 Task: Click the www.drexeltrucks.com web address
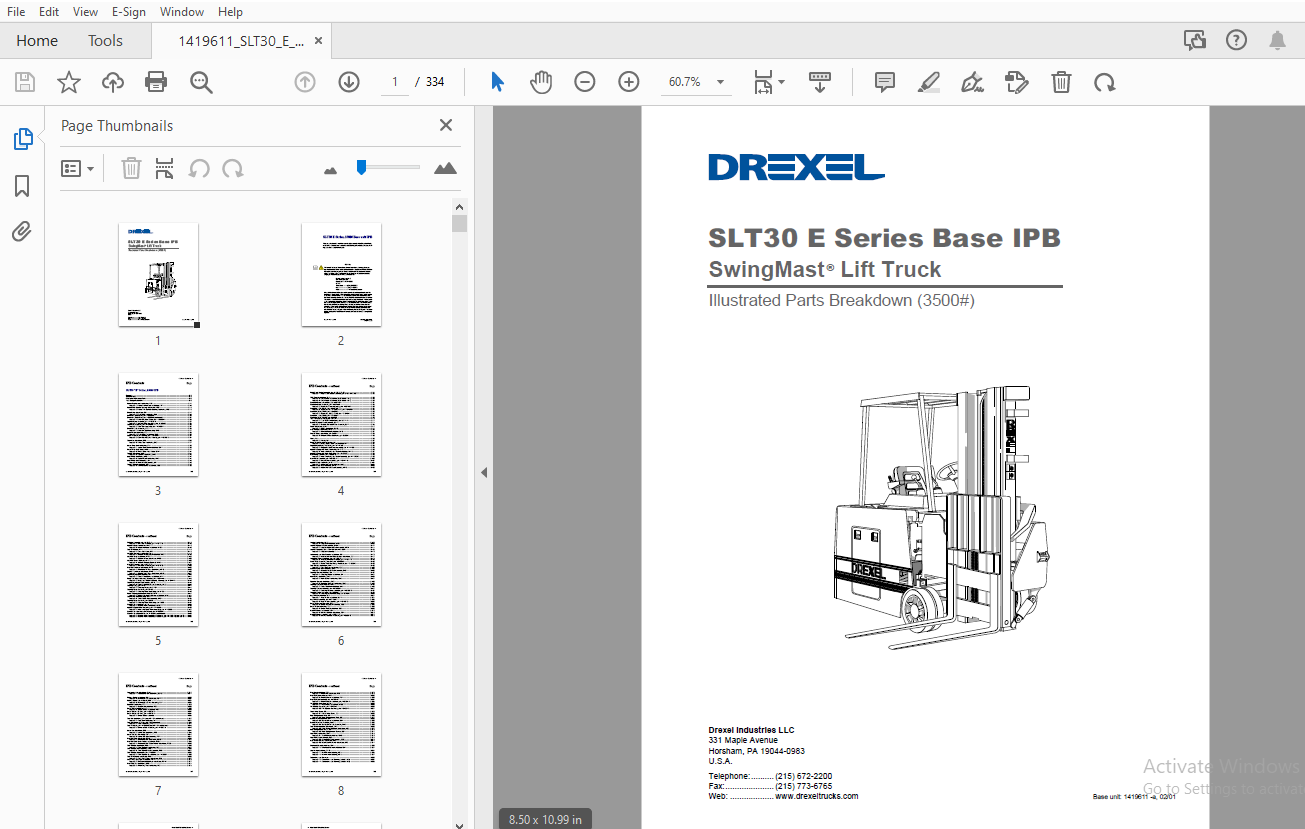[x=817, y=796]
